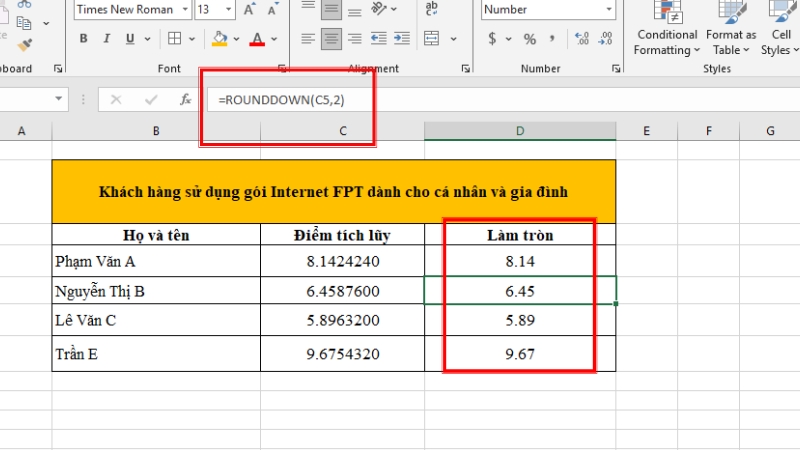This screenshot has height=450, width=800.
Task: Toggle Bold formatting
Action: click(x=84, y=39)
